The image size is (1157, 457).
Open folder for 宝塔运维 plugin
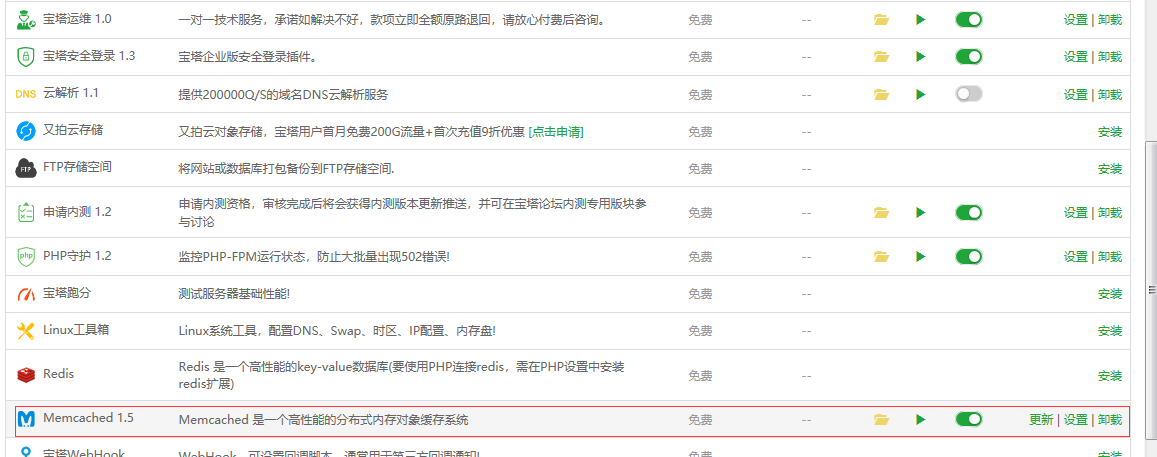pos(881,20)
